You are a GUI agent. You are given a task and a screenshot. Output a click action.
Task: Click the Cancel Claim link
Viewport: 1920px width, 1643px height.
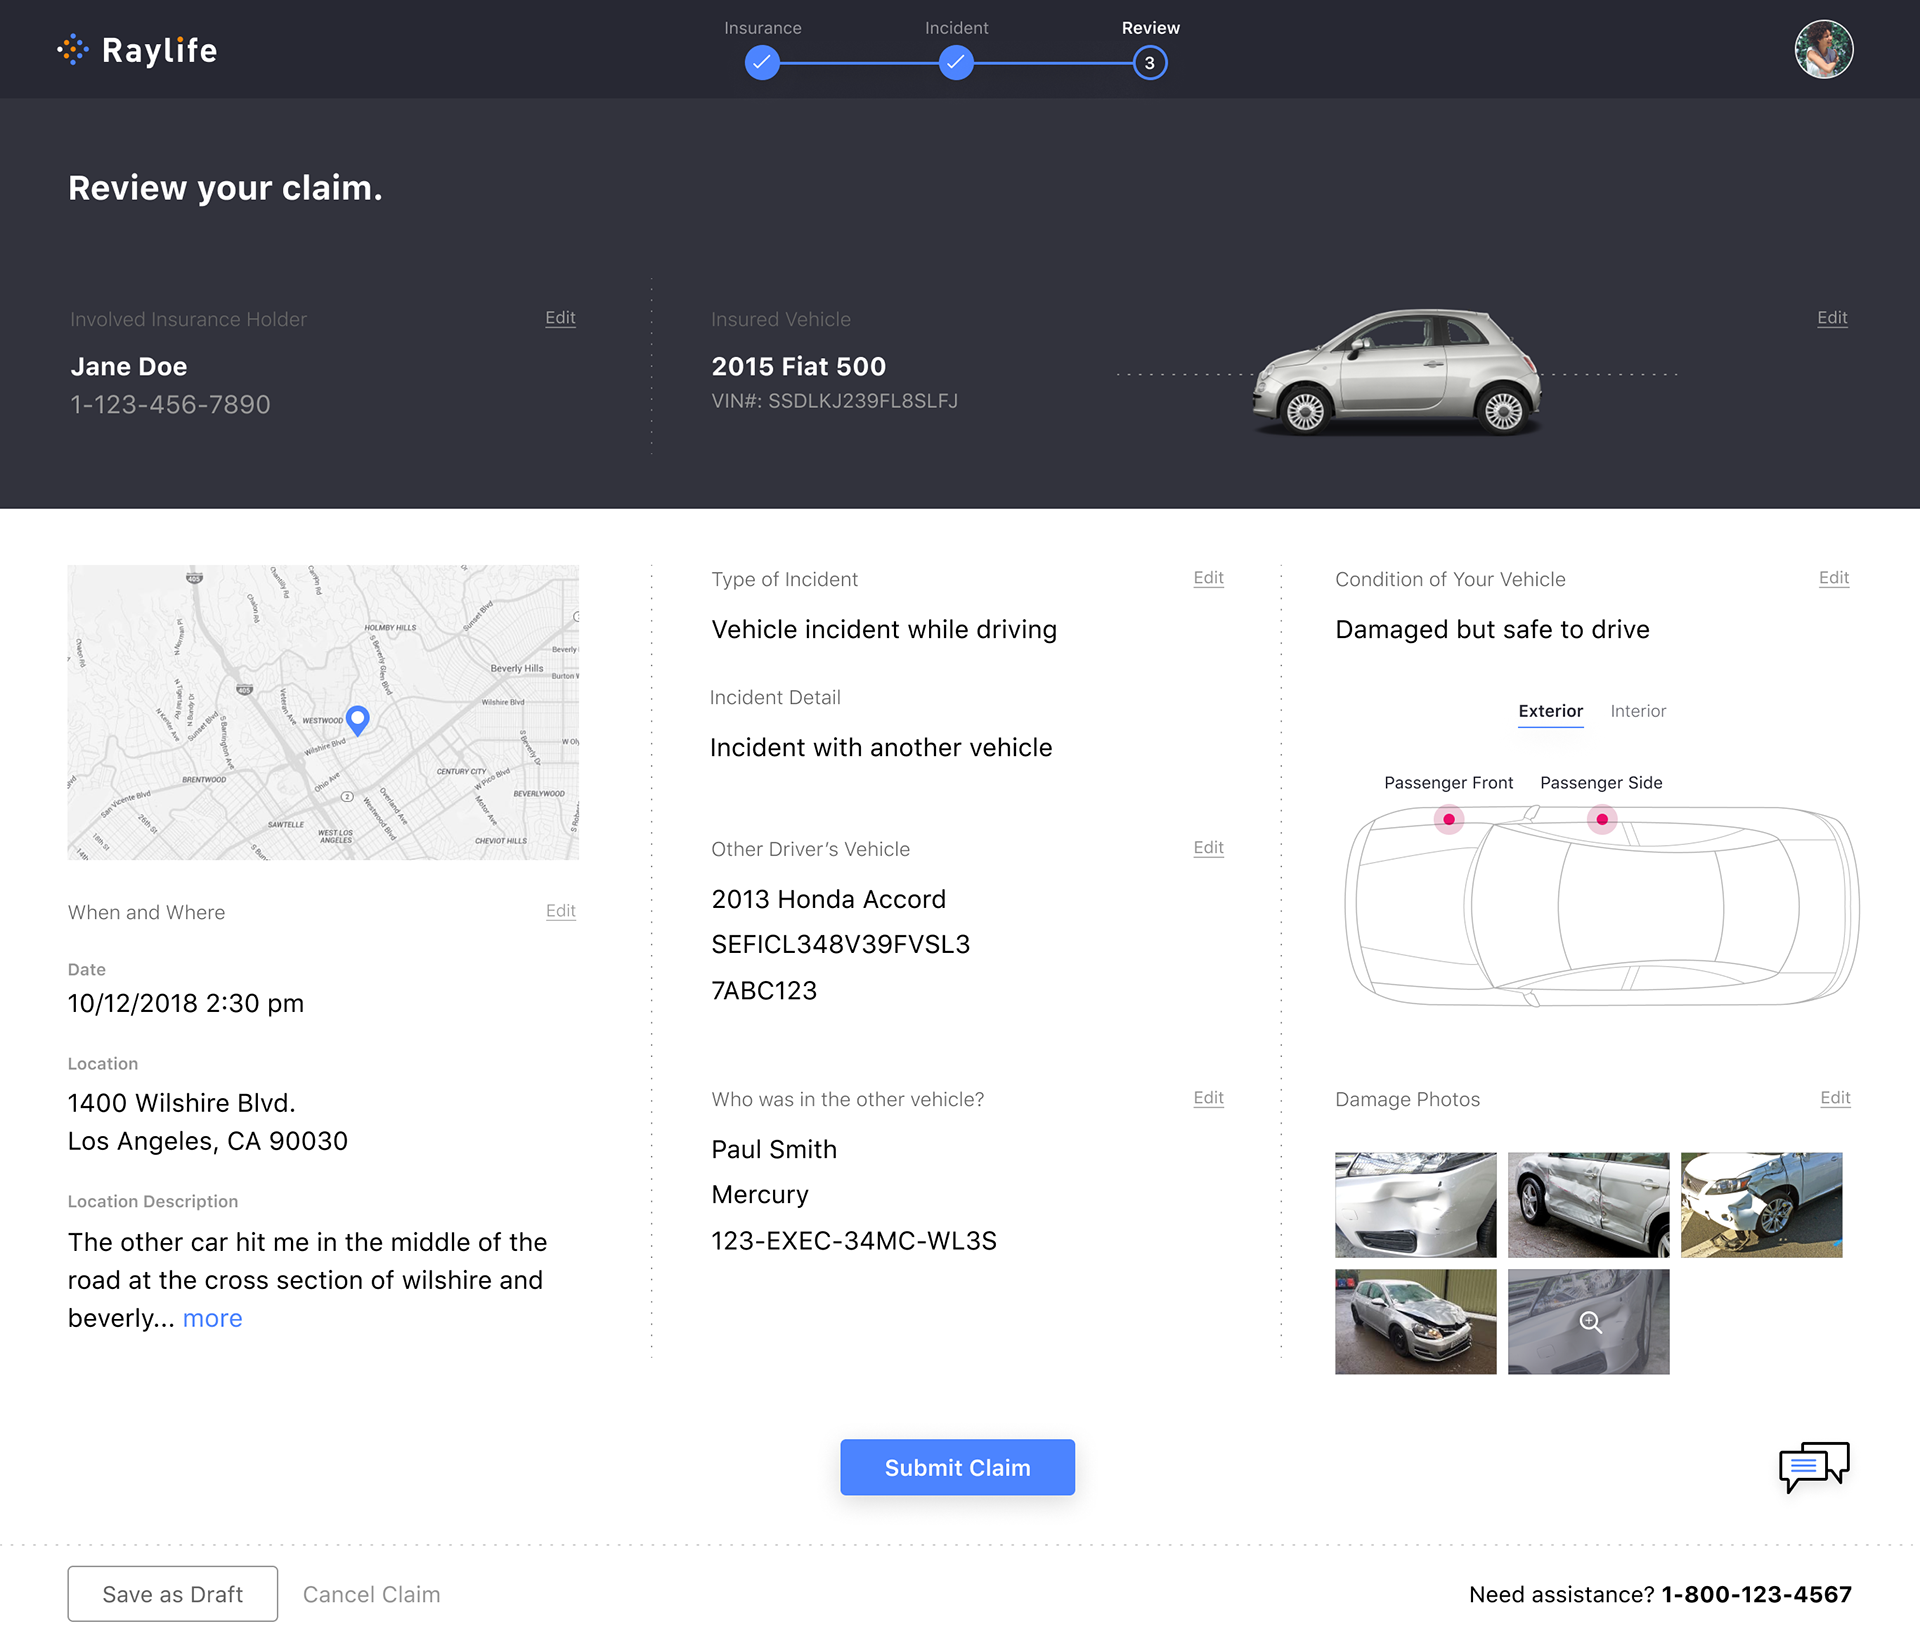371,1594
